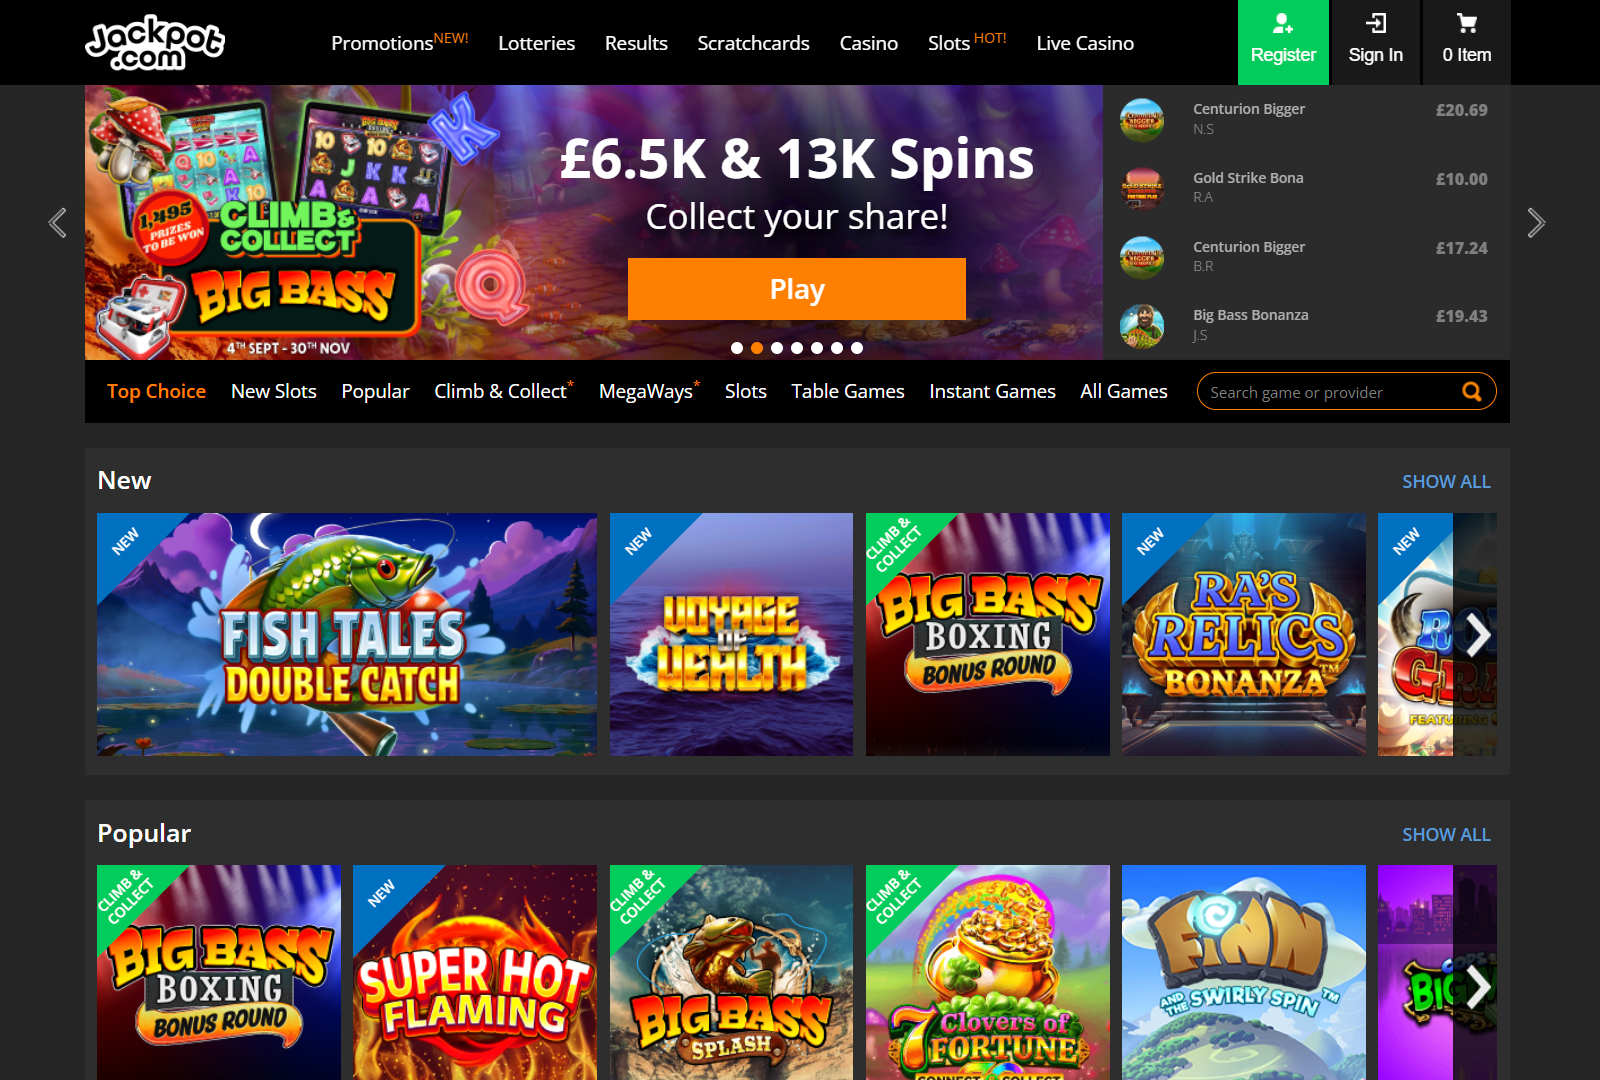Click the search magnifier icon

[1472, 392]
